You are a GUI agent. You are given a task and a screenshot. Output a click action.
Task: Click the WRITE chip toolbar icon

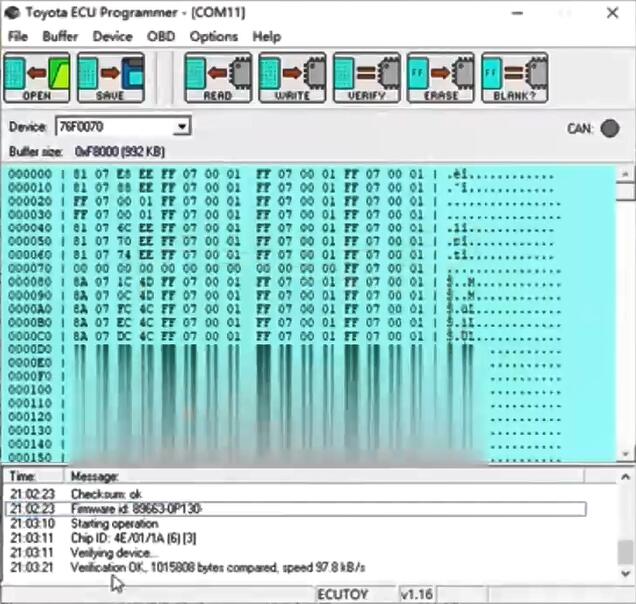pyautogui.click(x=292, y=77)
